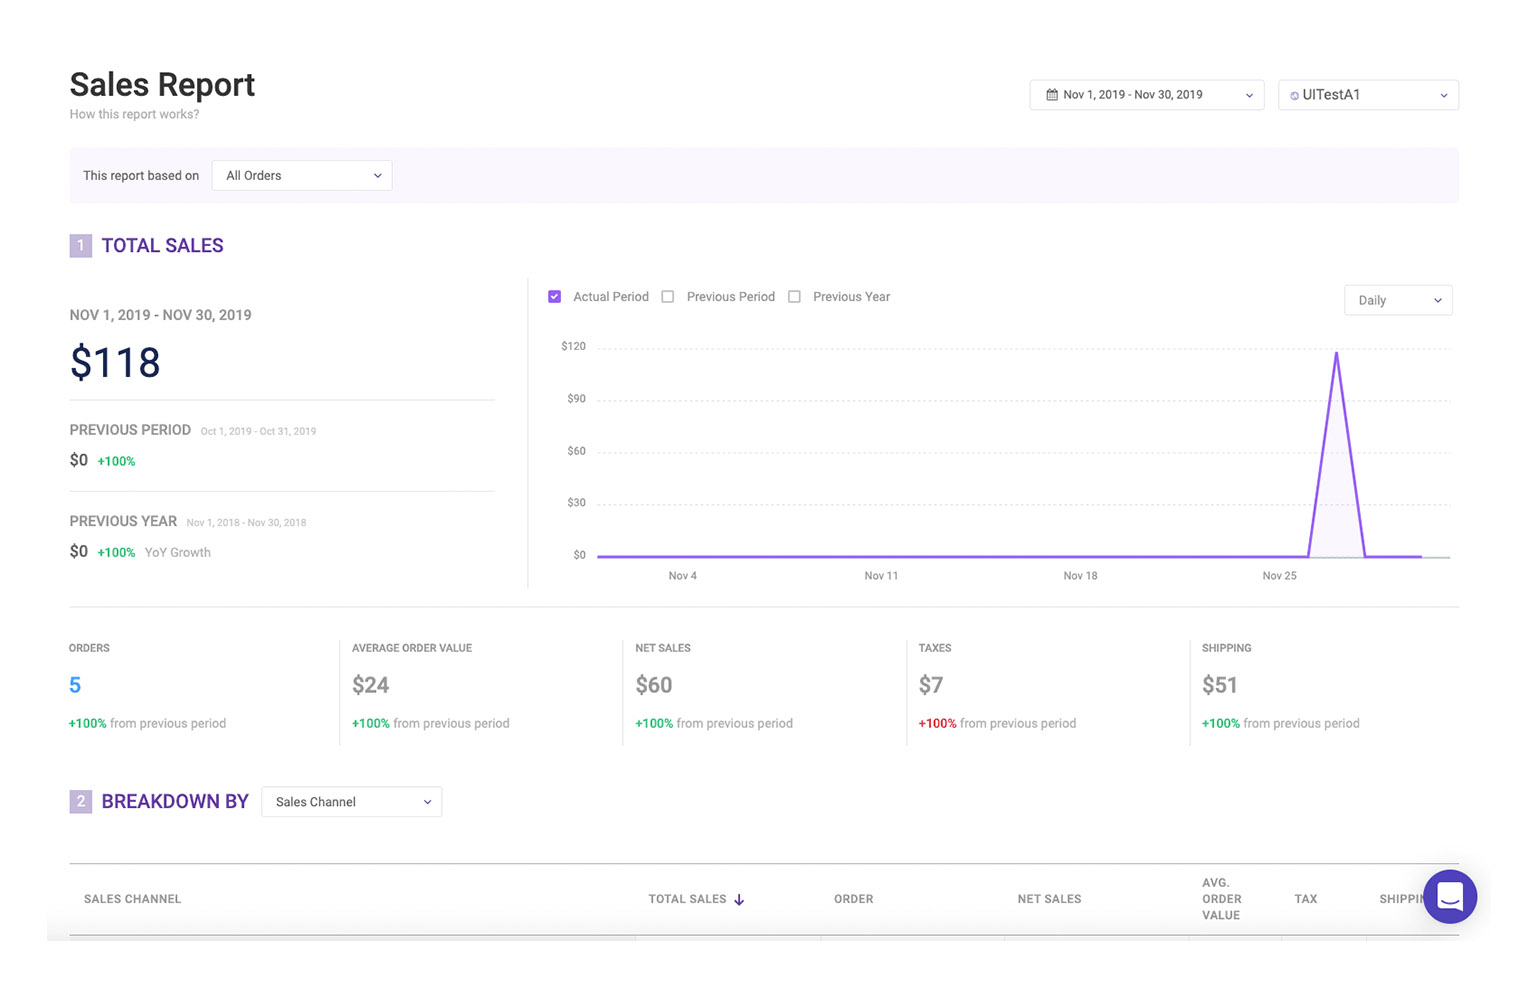Click the Sales Channel column header

point(132,899)
